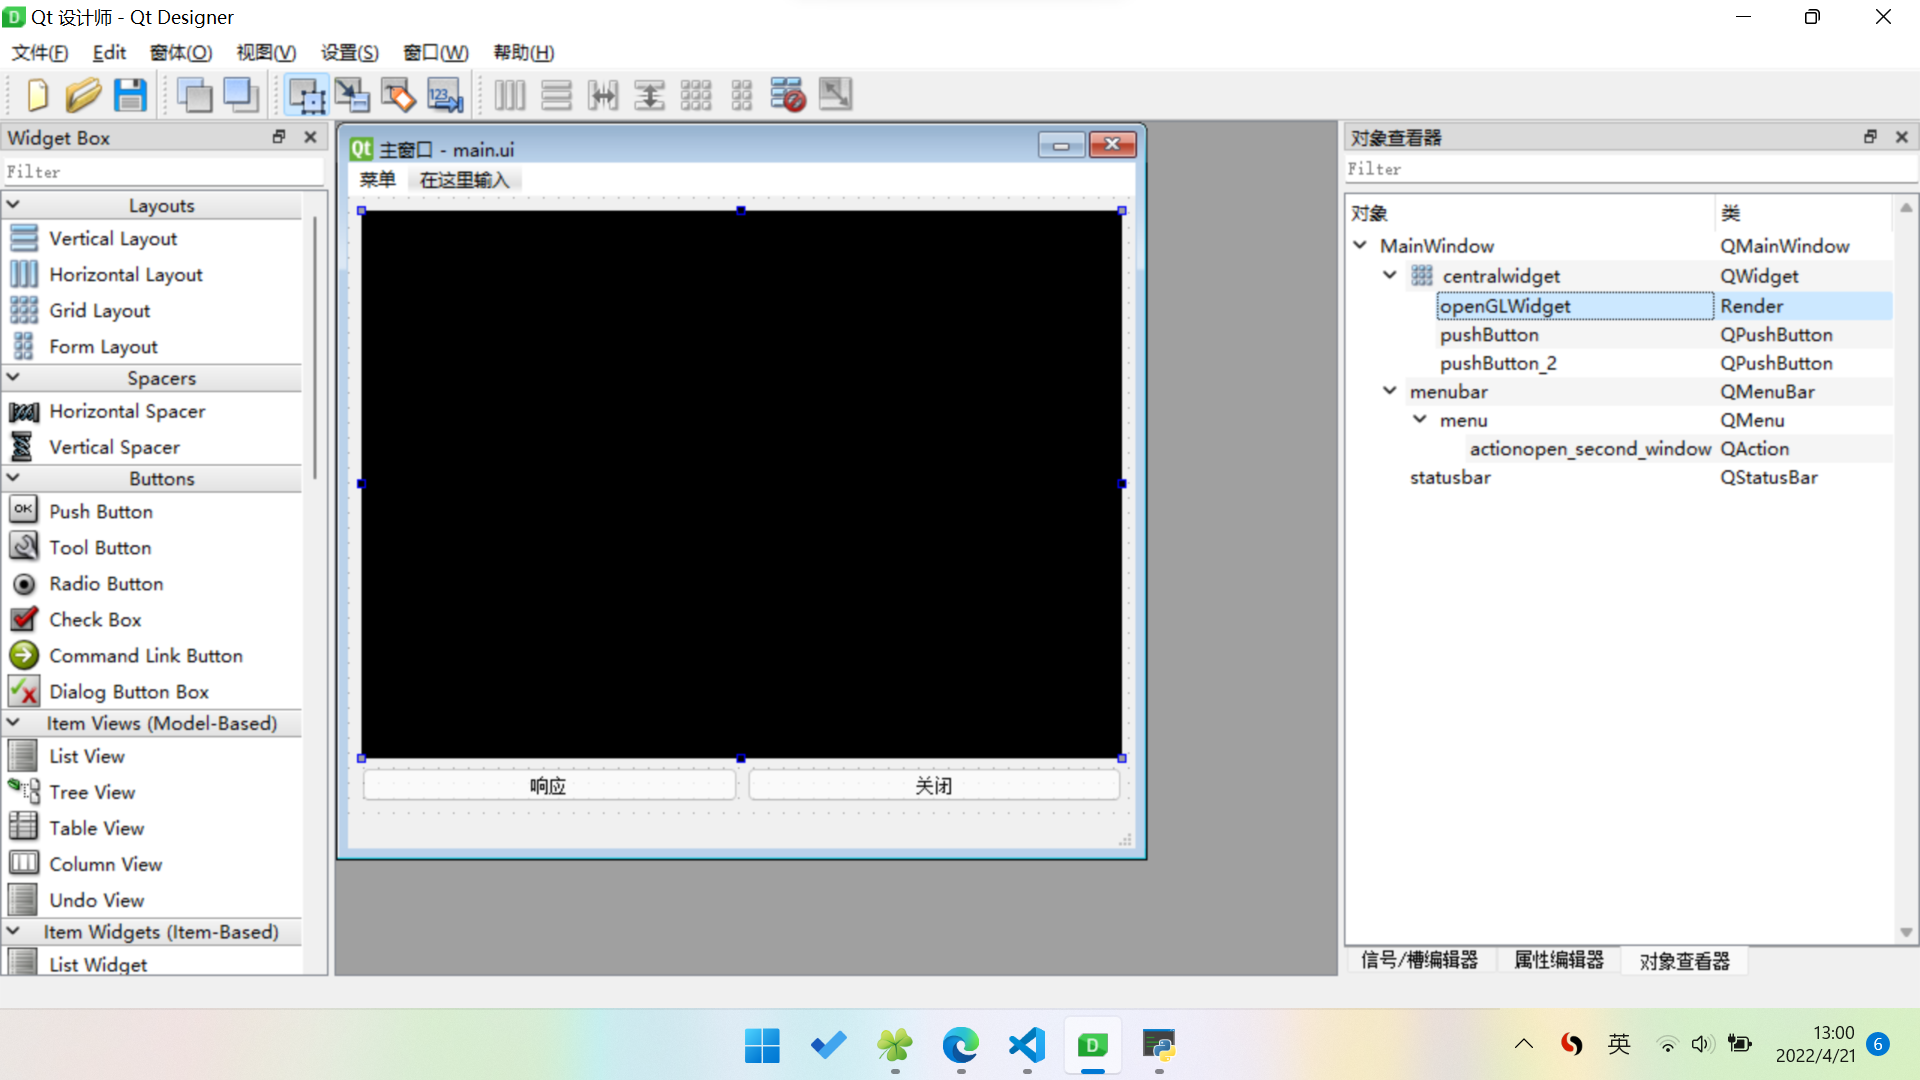Click the Save floppy disk icon

click(130, 95)
